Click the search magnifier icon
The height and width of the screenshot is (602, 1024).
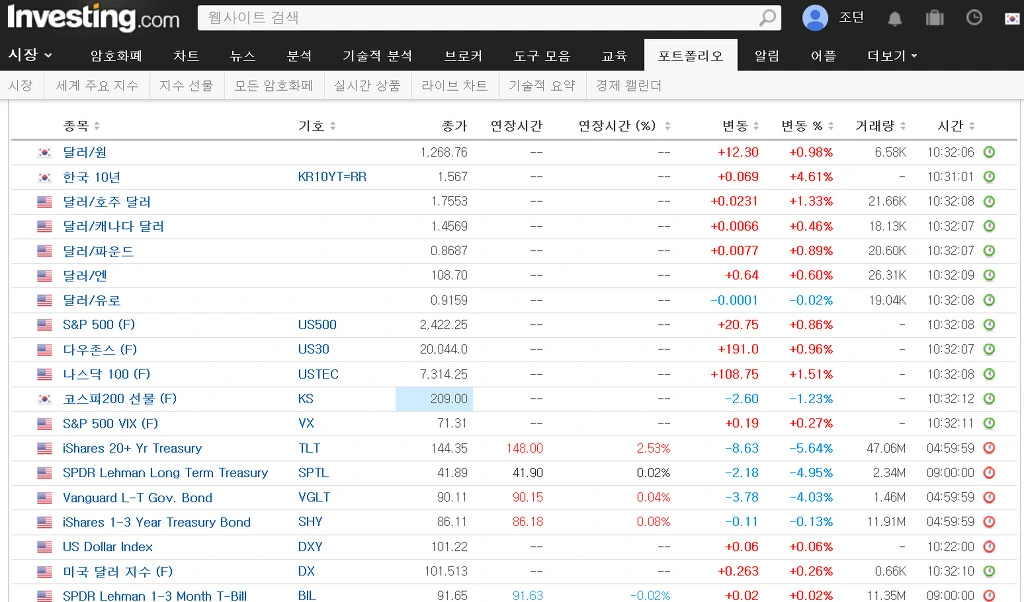click(x=768, y=18)
